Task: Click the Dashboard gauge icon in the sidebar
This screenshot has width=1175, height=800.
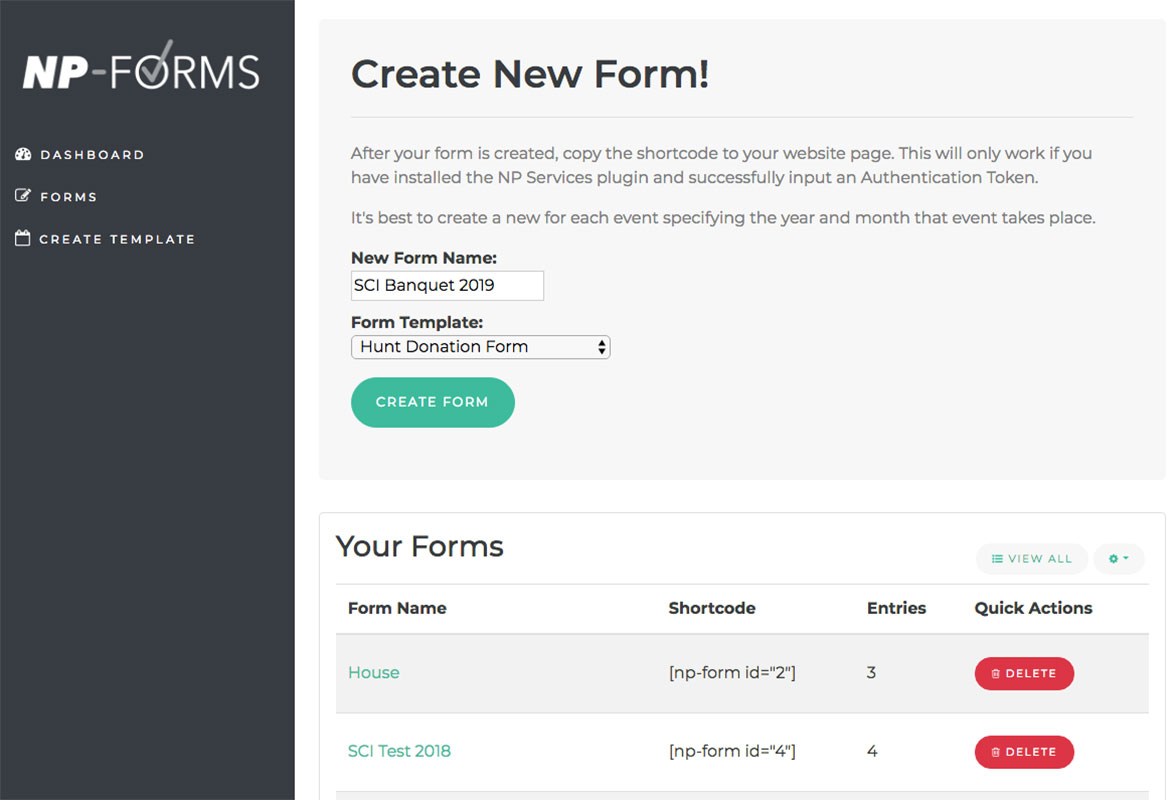Action: (24, 154)
